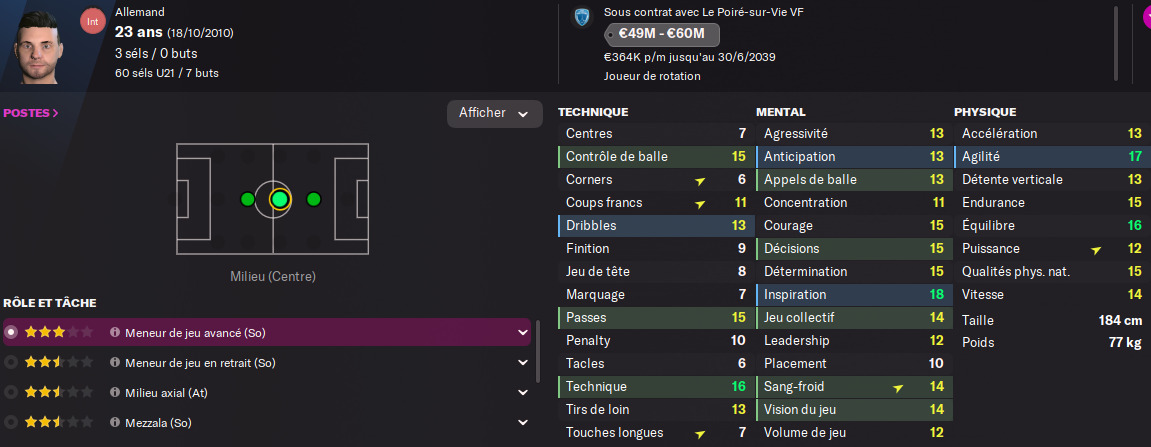Click the yellow arrow next to Puissance

(x=1096, y=249)
